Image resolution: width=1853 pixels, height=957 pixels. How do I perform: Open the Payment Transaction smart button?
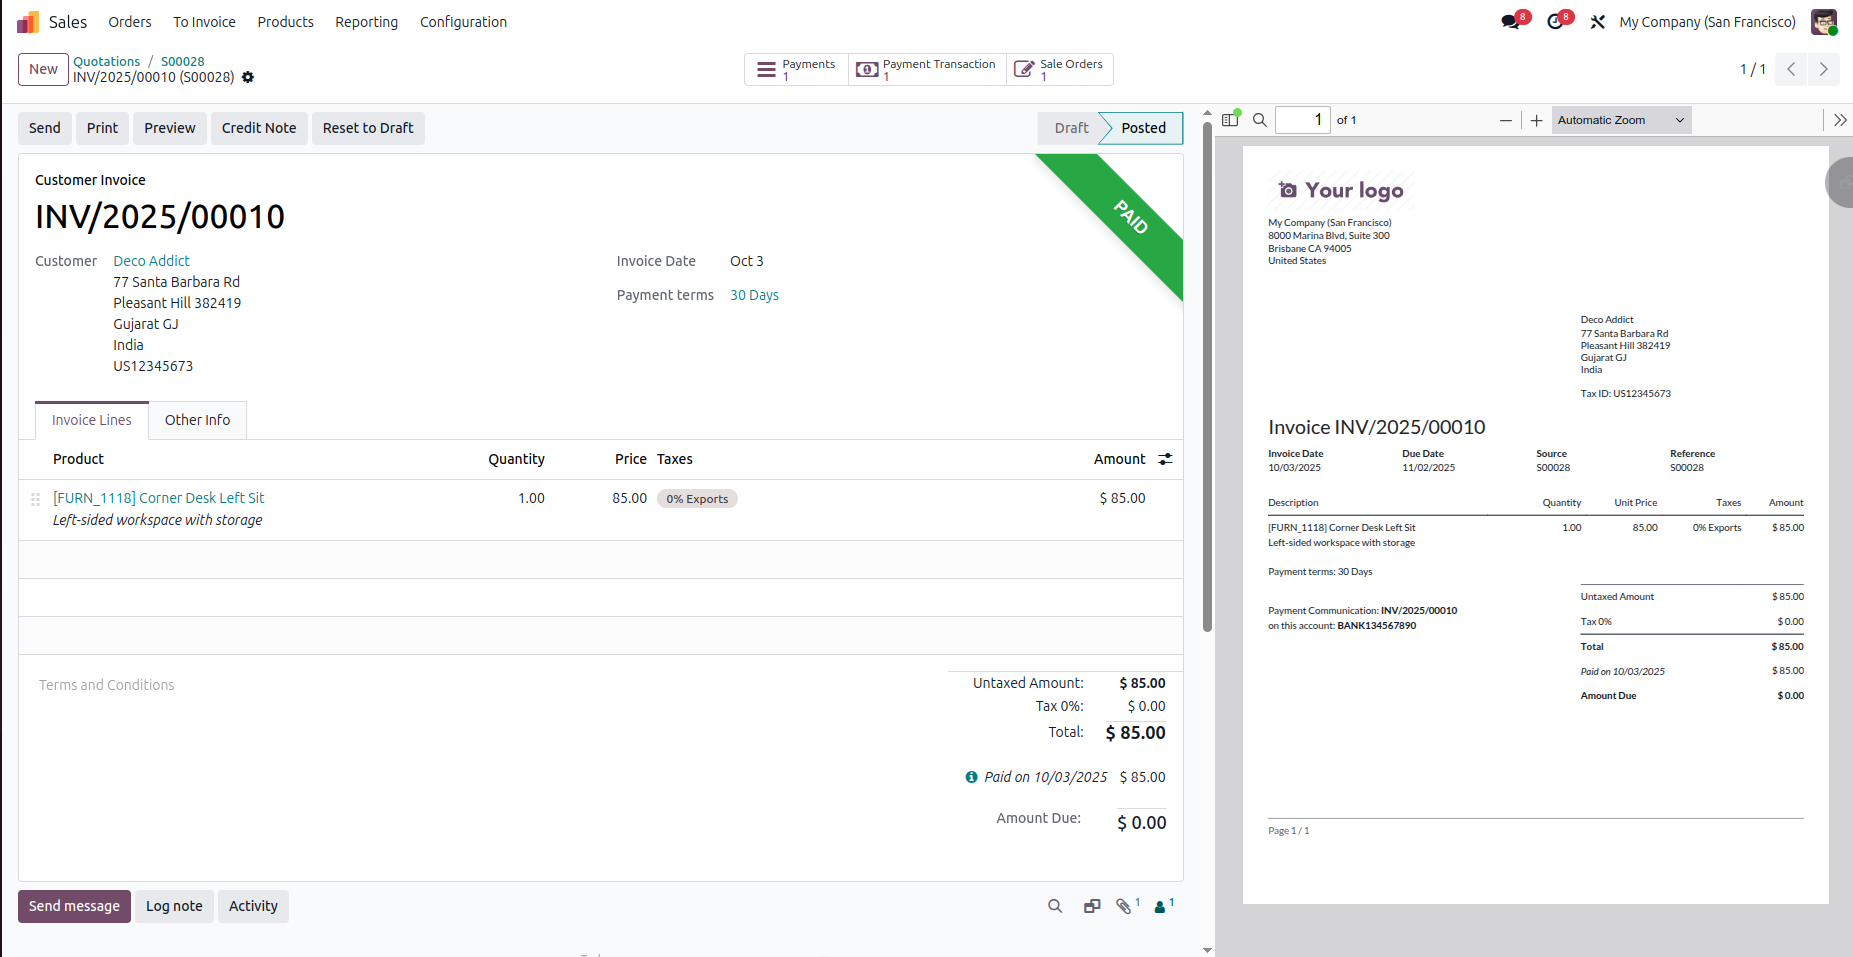click(927, 69)
